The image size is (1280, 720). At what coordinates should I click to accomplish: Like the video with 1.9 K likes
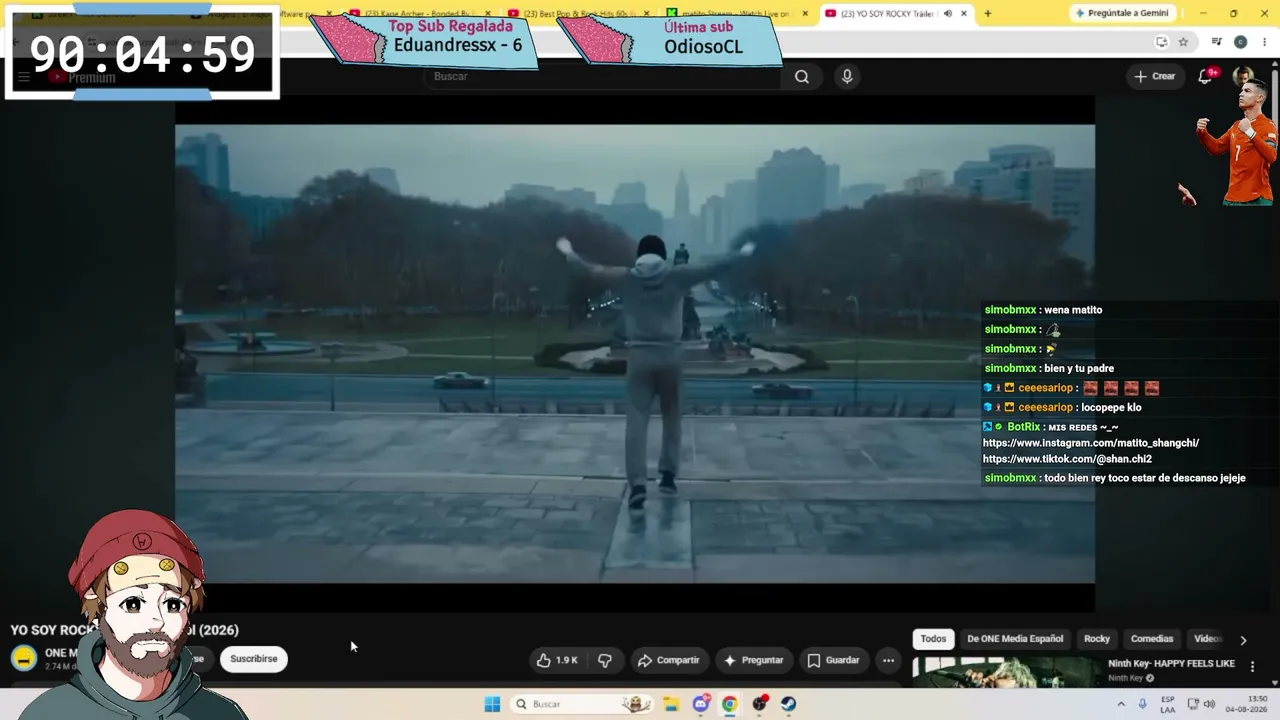(x=557, y=660)
